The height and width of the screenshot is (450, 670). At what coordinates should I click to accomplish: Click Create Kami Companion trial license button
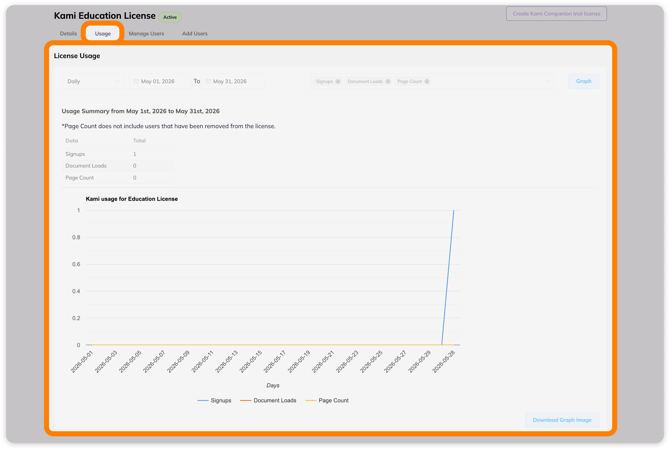556,14
